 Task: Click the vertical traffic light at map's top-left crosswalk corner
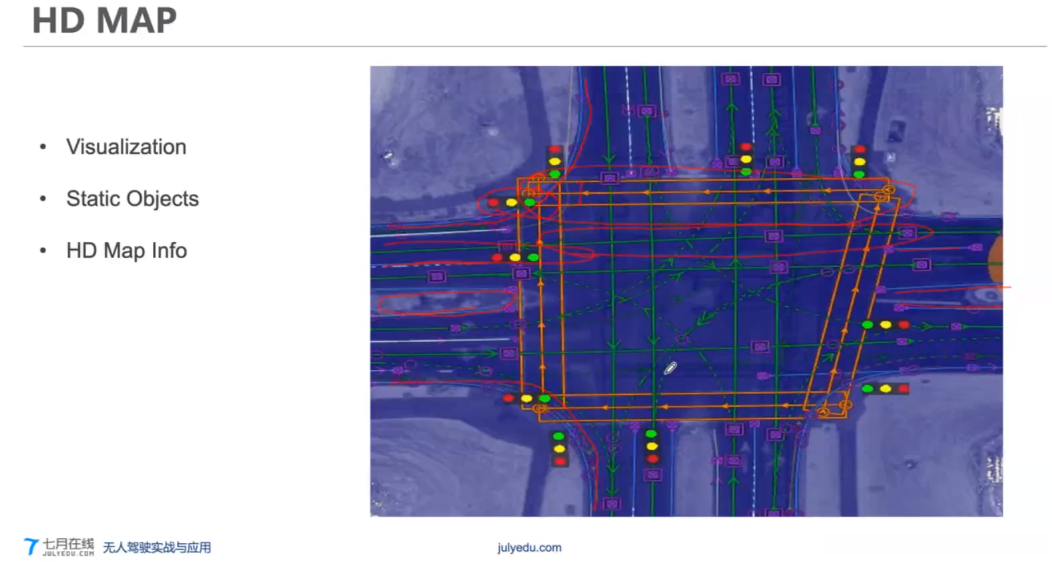click(555, 162)
